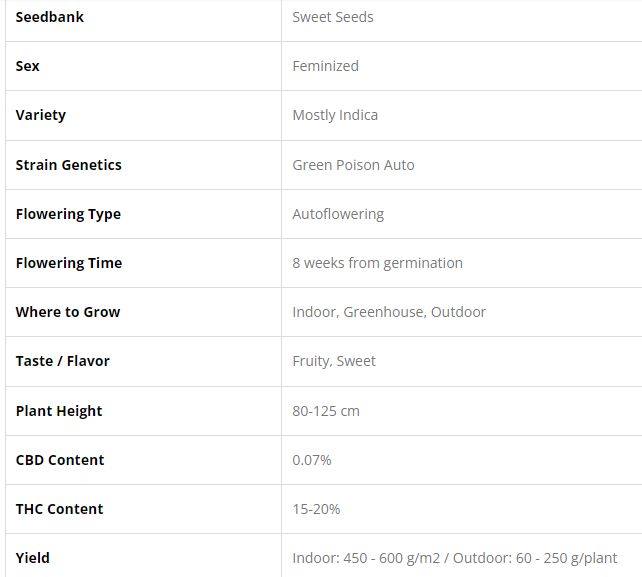The image size is (642, 577).
Task: Select the 8 weeks from germination text
Action: point(377,263)
